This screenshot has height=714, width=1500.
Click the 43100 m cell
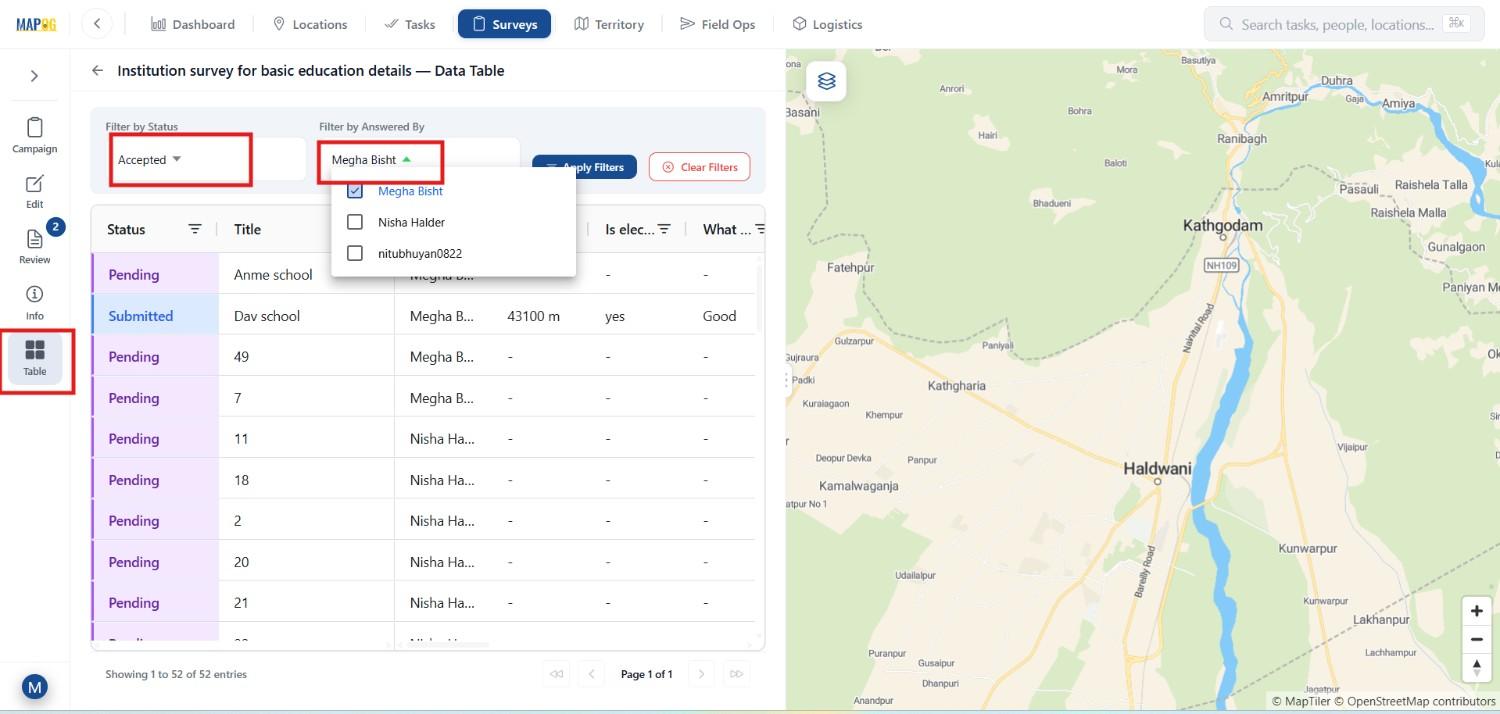pos(534,316)
